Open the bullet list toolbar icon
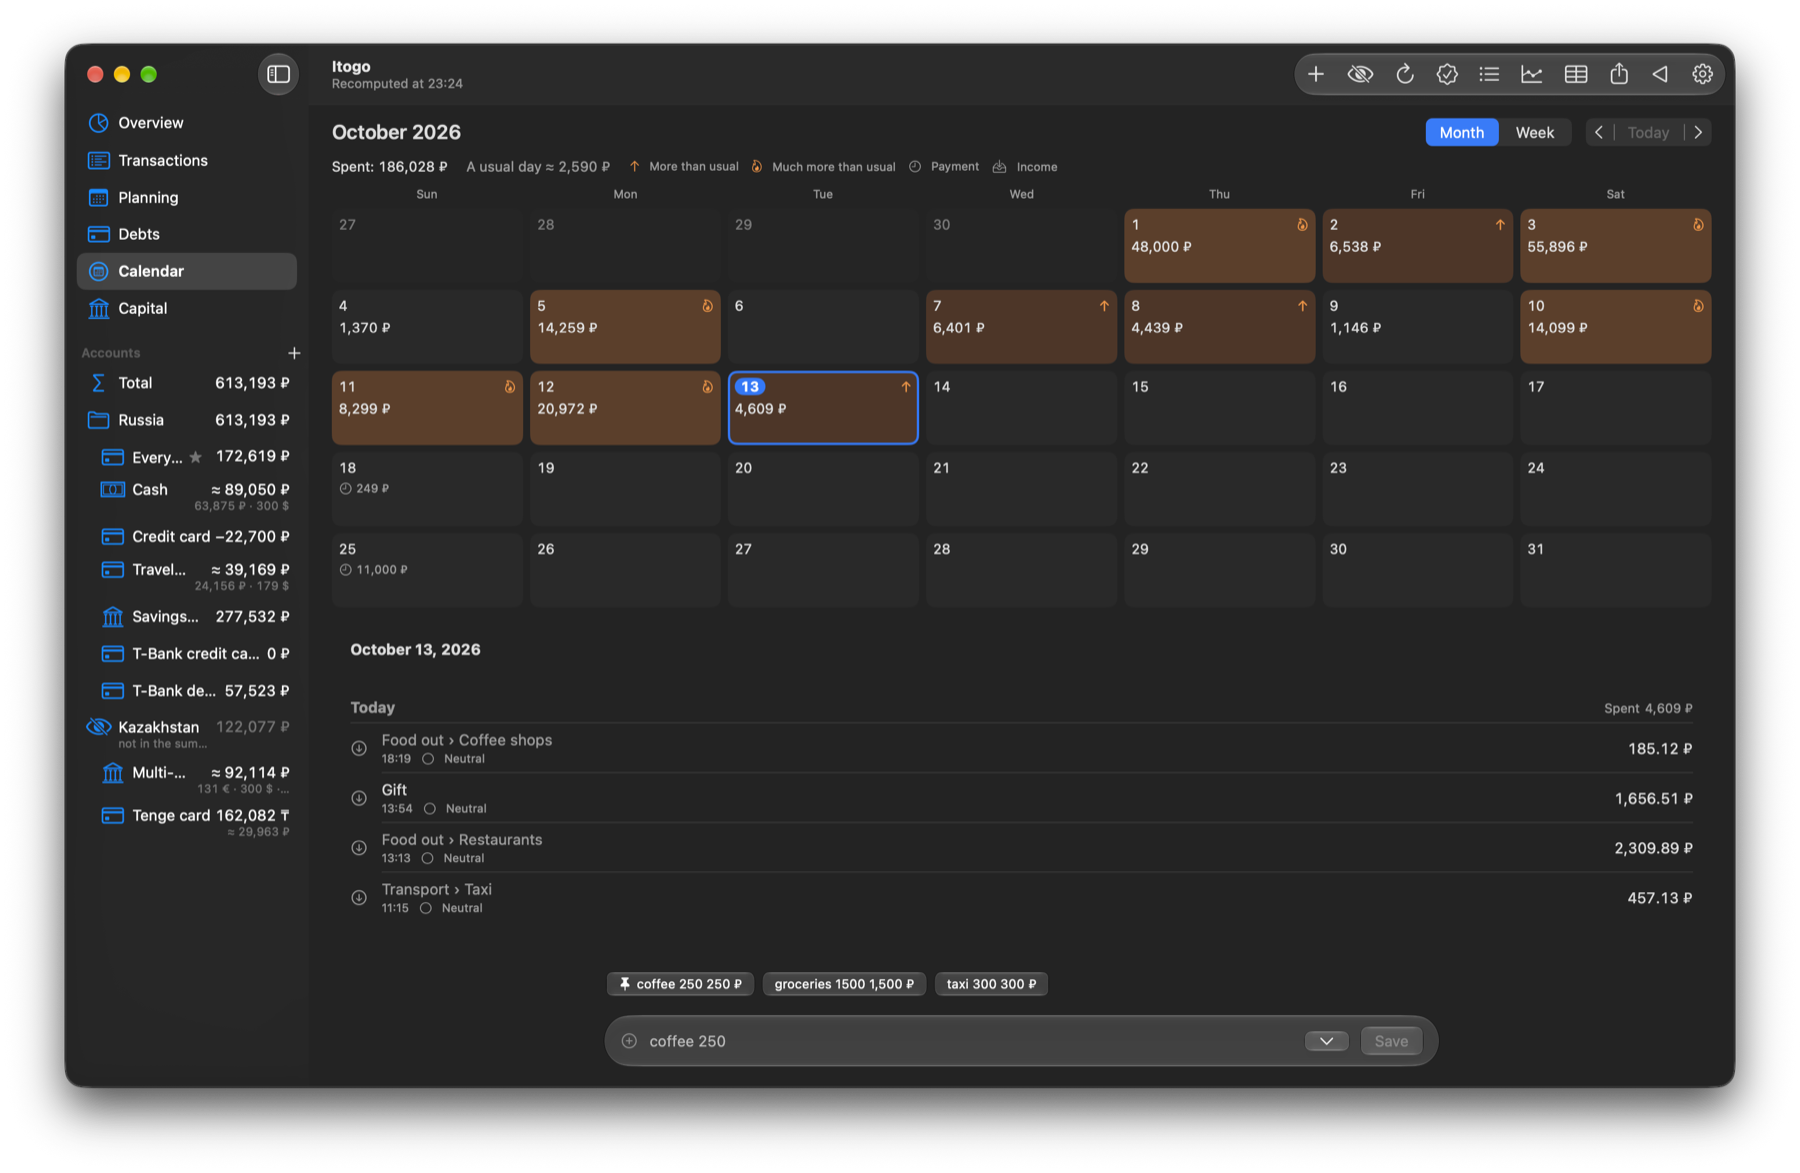The width and height of the screenshot is (1800, 1173). [1490, 74]
